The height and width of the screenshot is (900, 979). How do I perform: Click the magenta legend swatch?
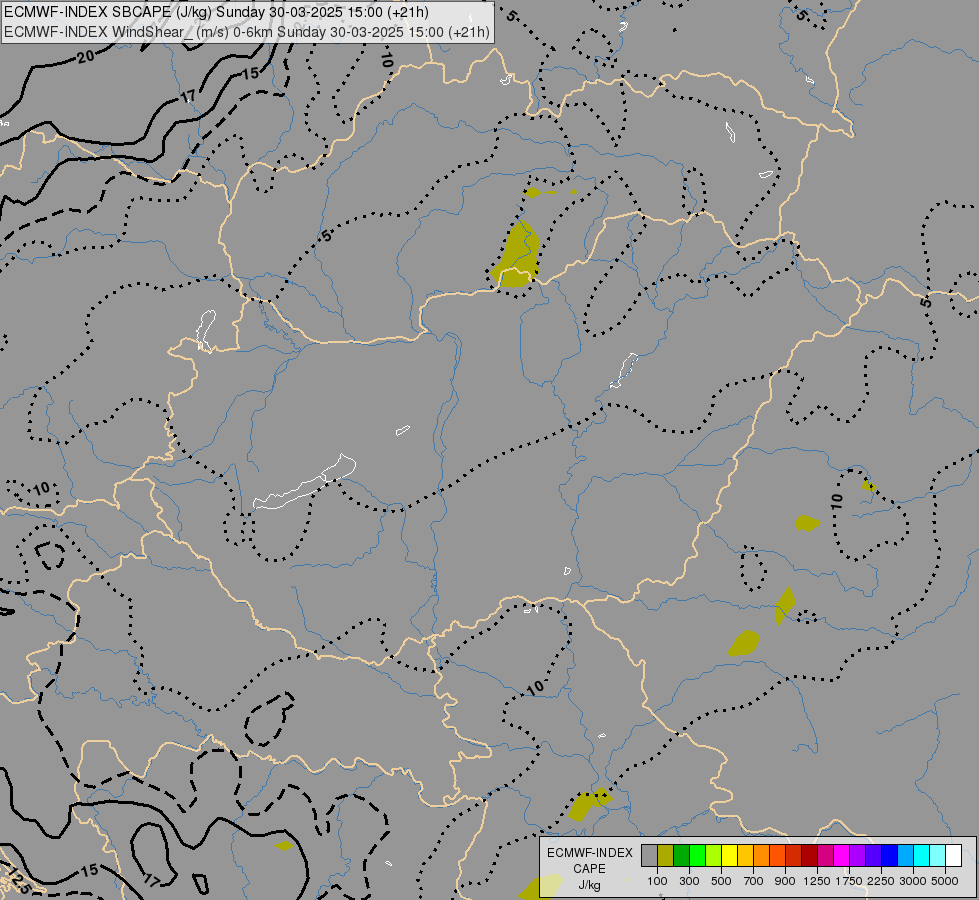pos(842,856)
